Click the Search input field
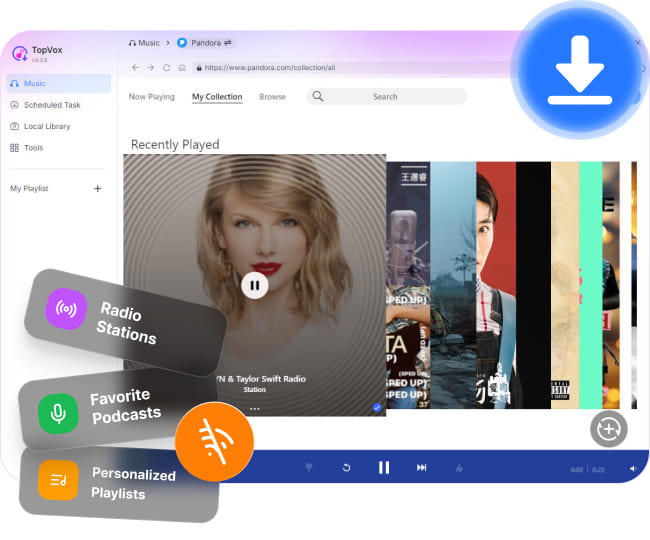Image resolution: width=650 pixels, height=540 pixels. click(x=386, y=97)
